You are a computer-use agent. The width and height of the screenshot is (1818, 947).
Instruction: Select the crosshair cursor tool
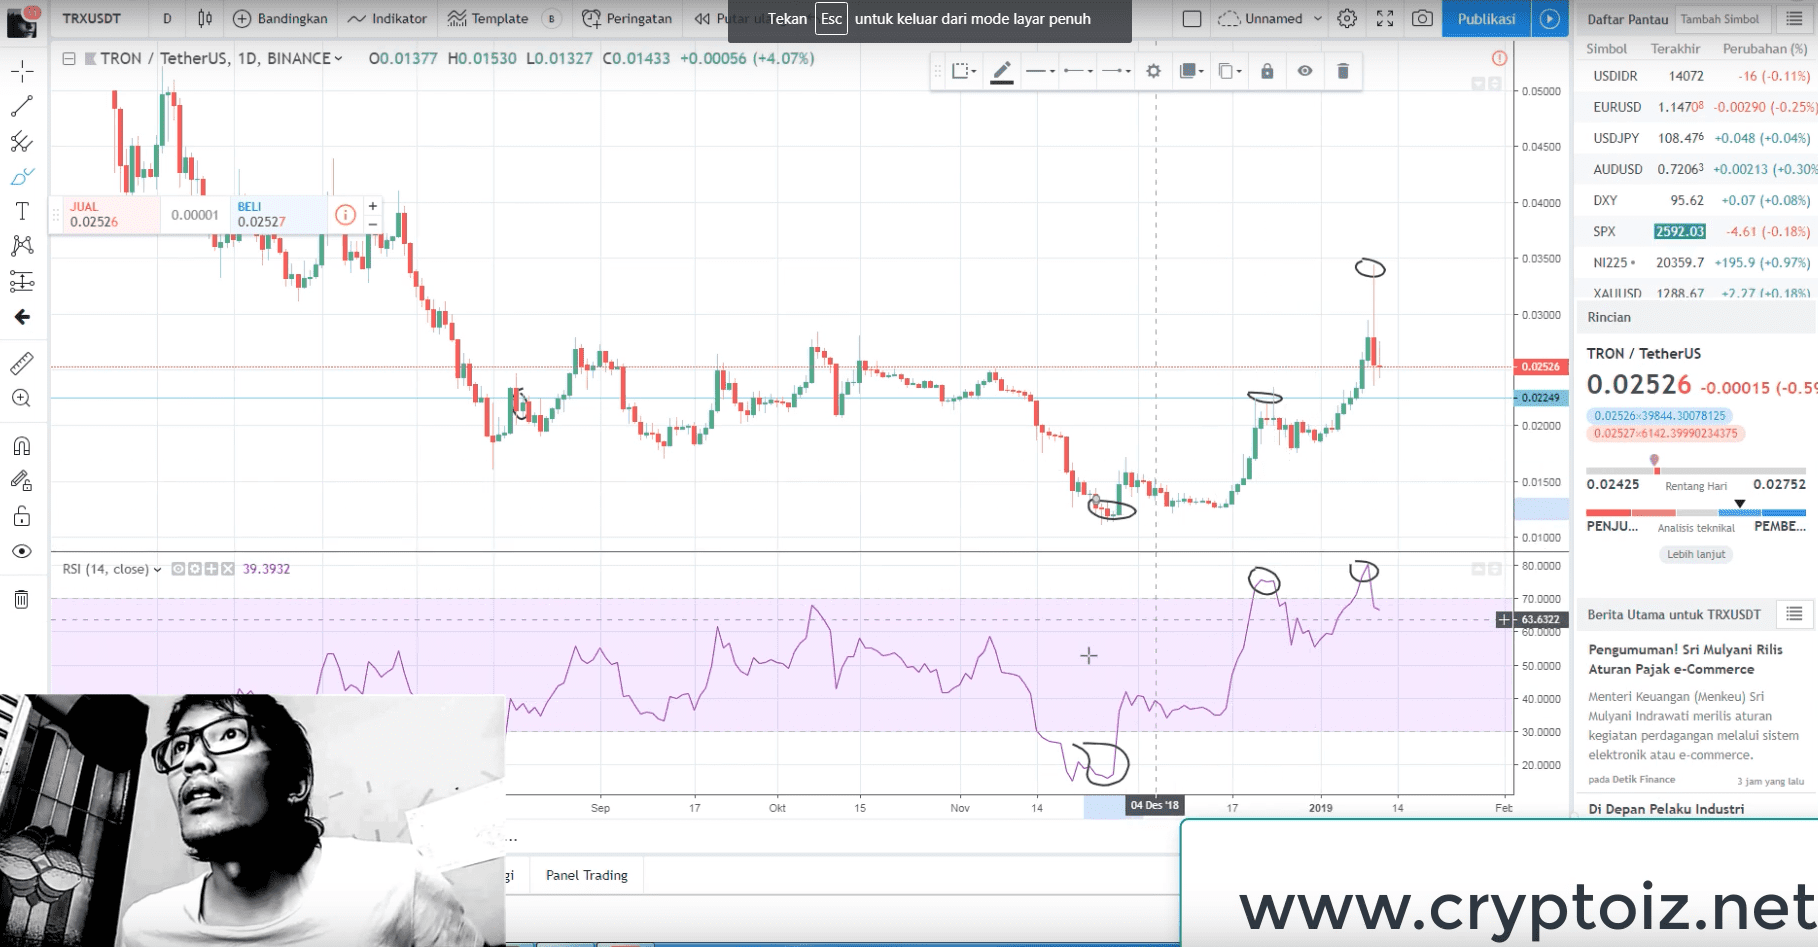[22, 71]
